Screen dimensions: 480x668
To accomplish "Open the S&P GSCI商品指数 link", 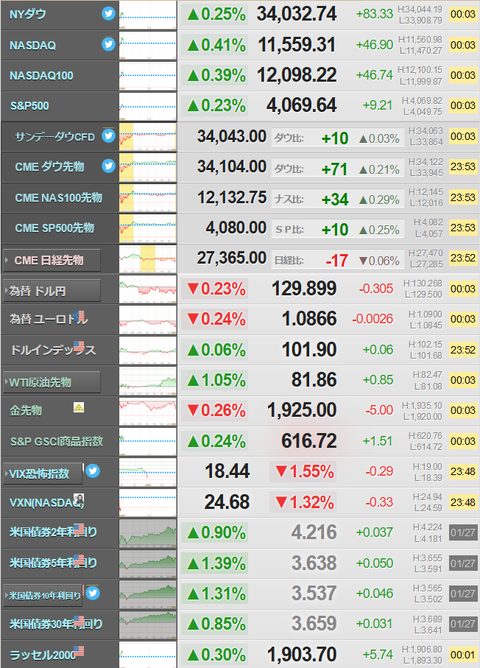I will pyautogui.click(x=57, y=441).
